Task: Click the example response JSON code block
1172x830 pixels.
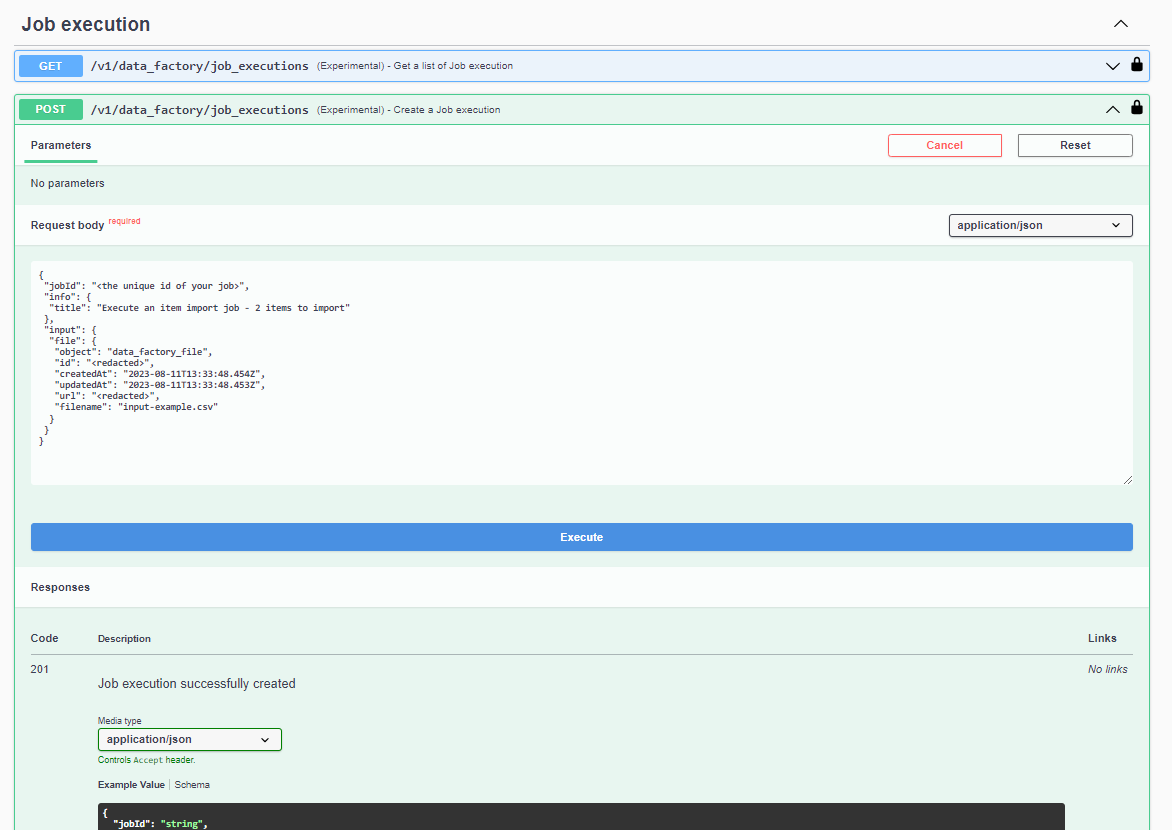Action: [580, 817]
